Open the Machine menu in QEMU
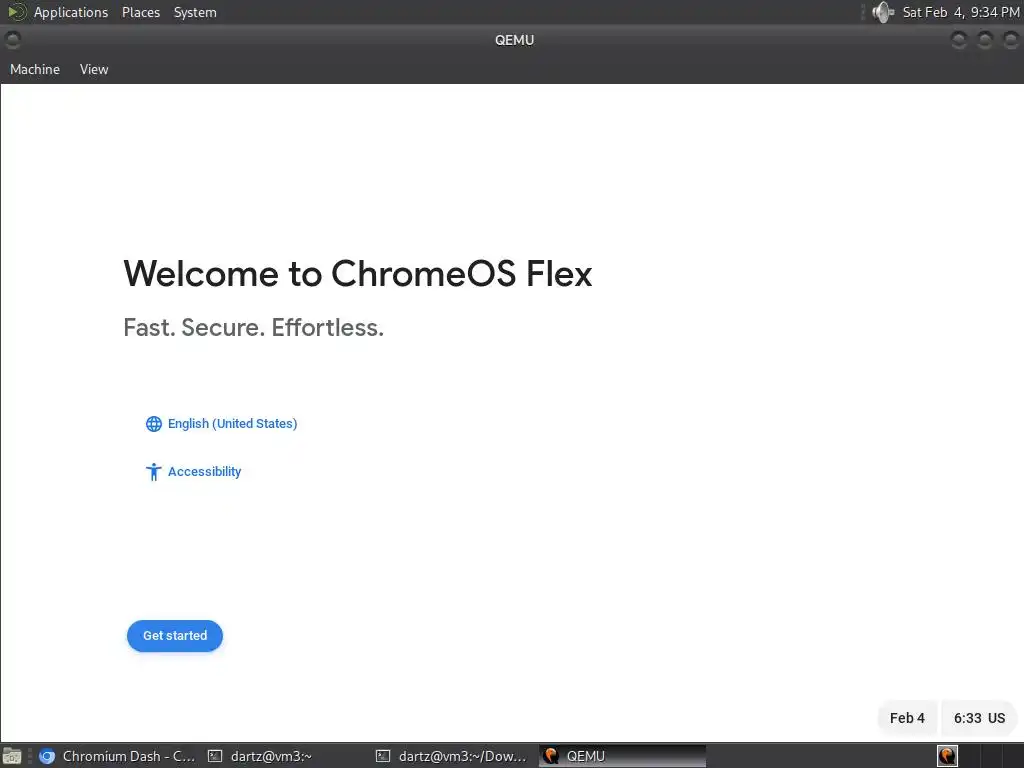 click(35, 69)
